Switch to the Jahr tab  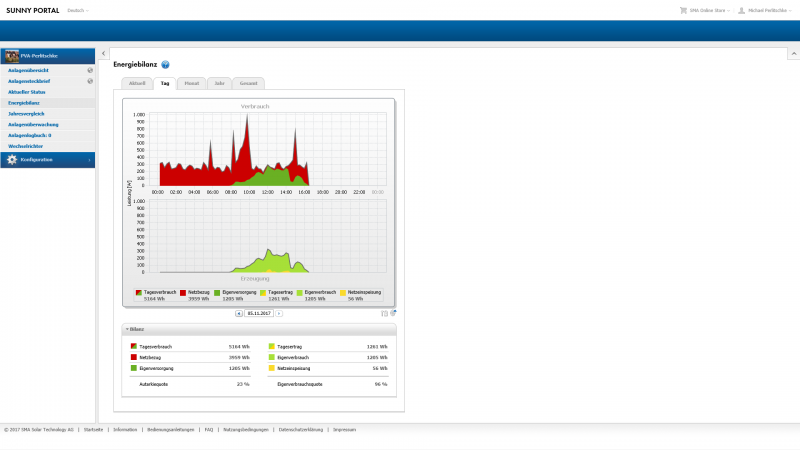tap(219, 83)
